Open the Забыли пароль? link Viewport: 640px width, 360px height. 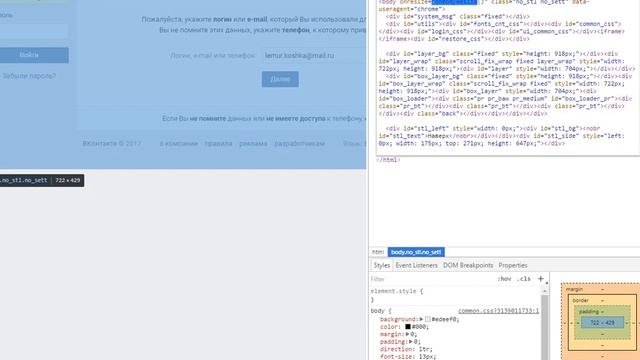click(29, 76)
